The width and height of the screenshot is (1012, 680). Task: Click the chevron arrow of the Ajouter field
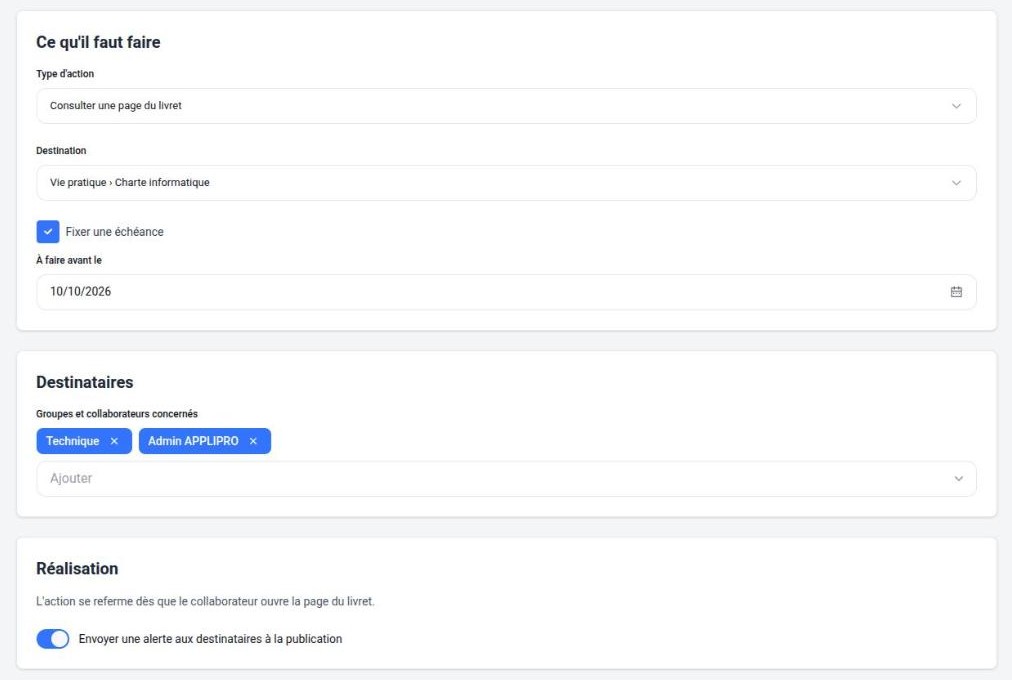coord(958,479)
